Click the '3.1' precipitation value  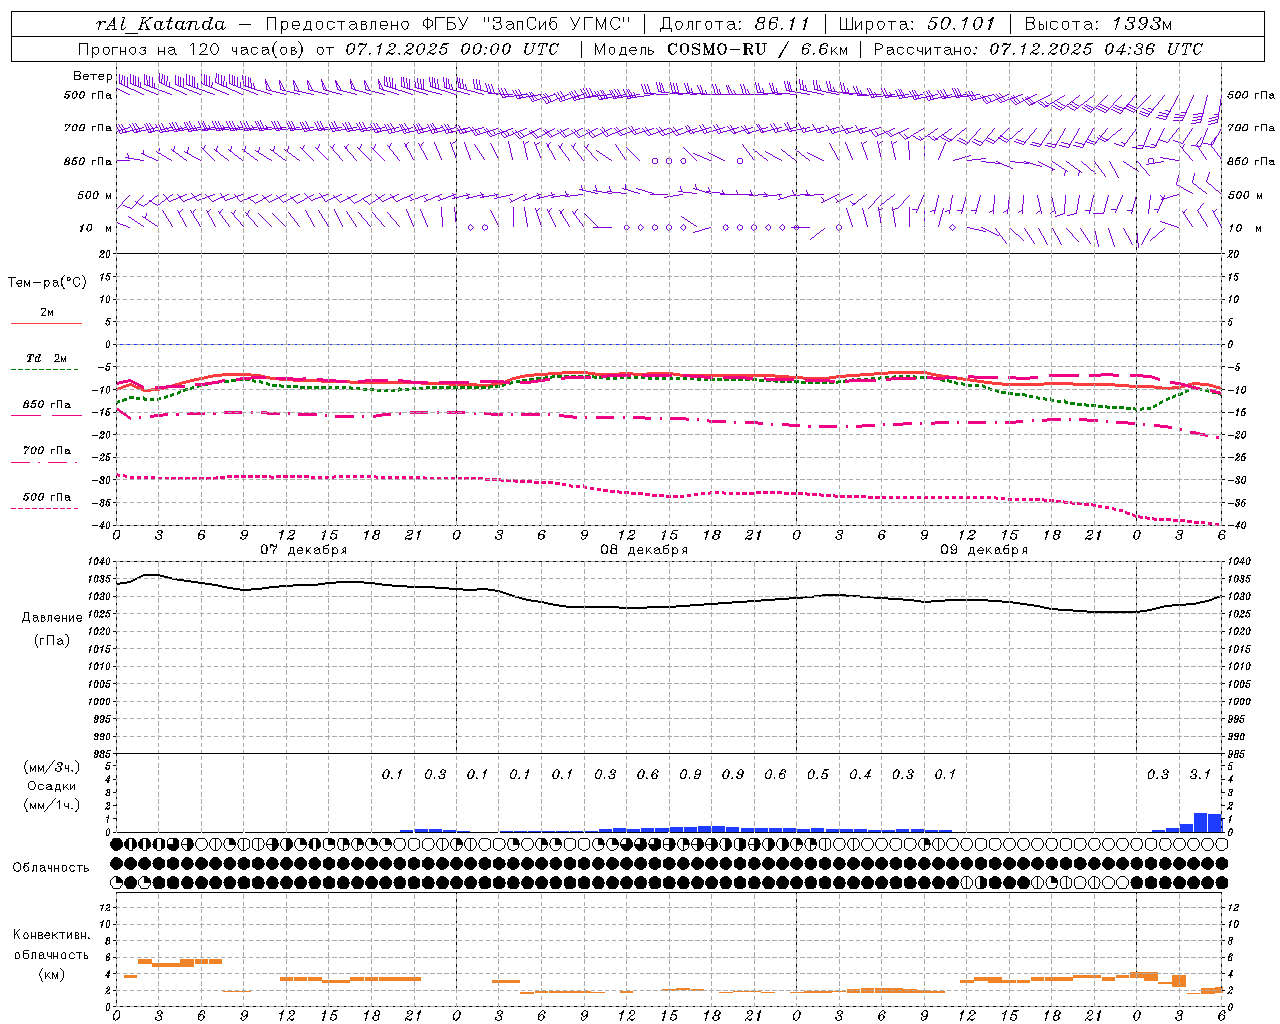pos(1200,774)
